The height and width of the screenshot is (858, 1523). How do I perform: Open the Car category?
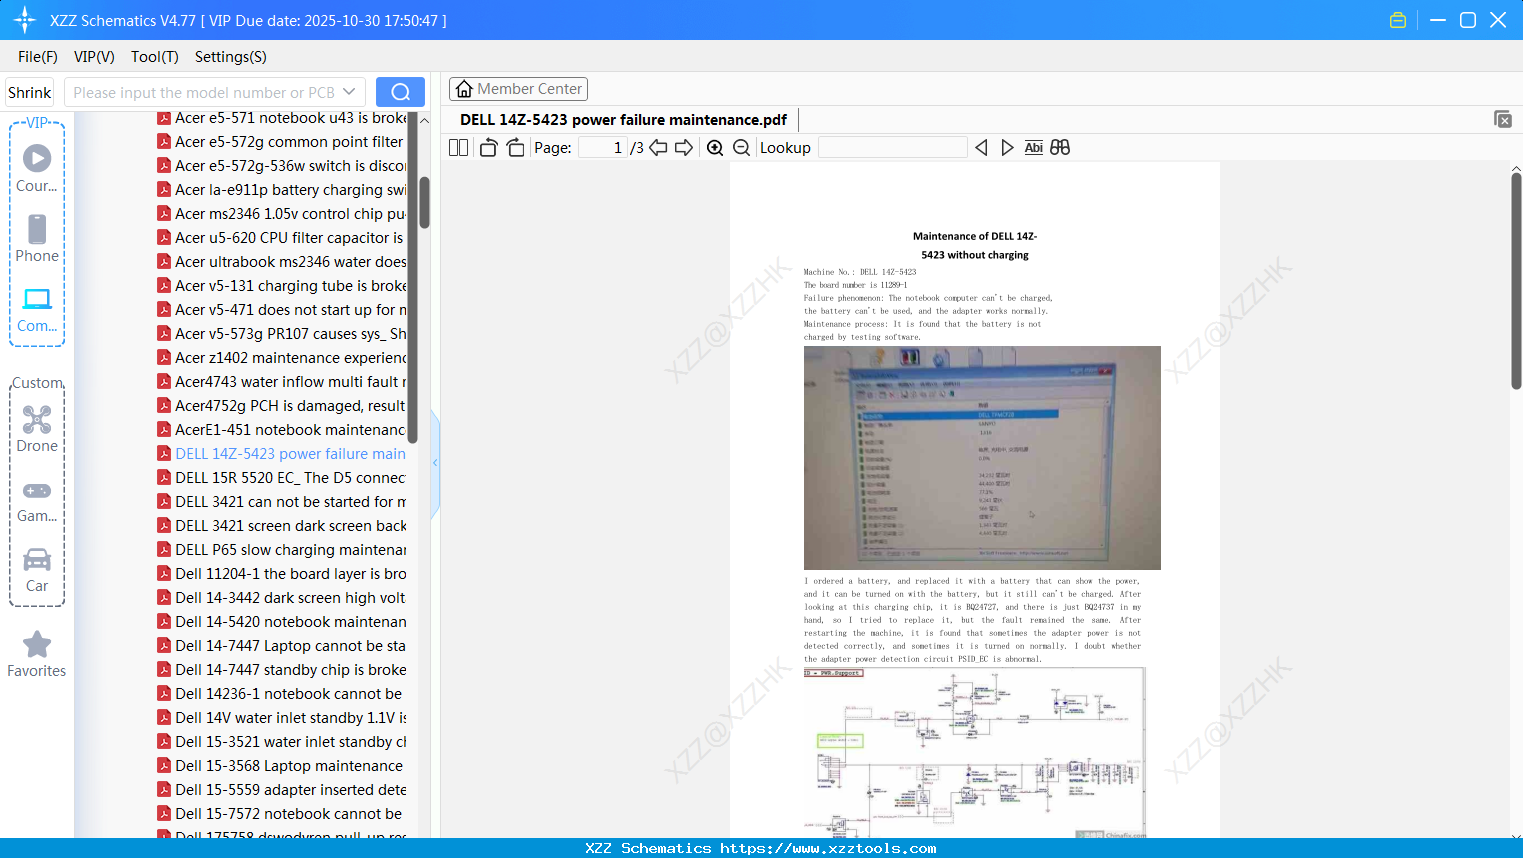point(37,570)
